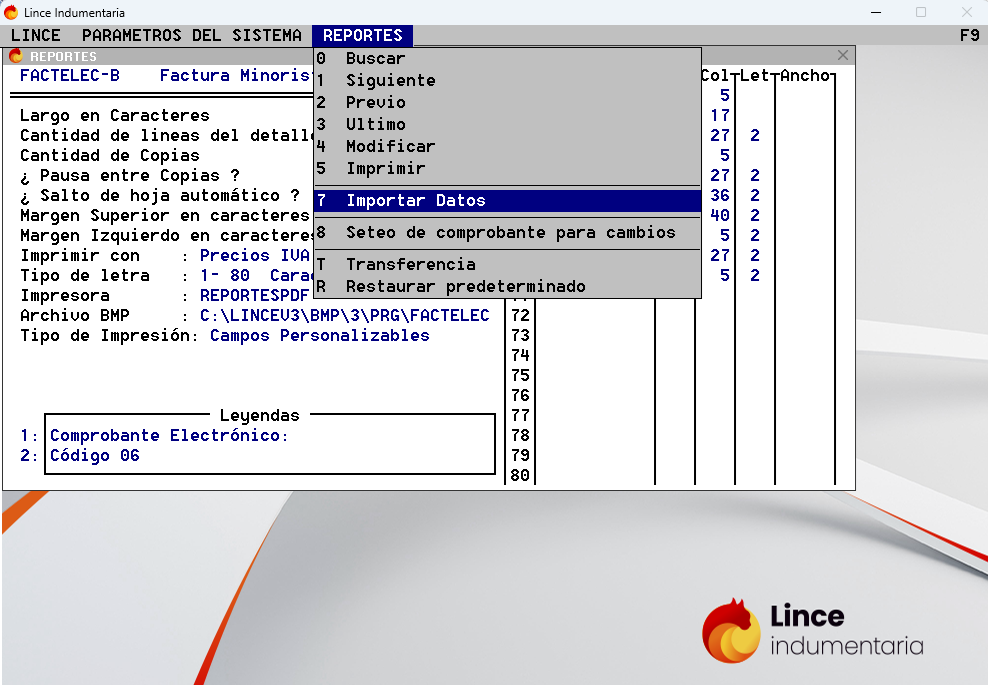Select Modificar menu entry
988x685 pixels.
(507, 147)
